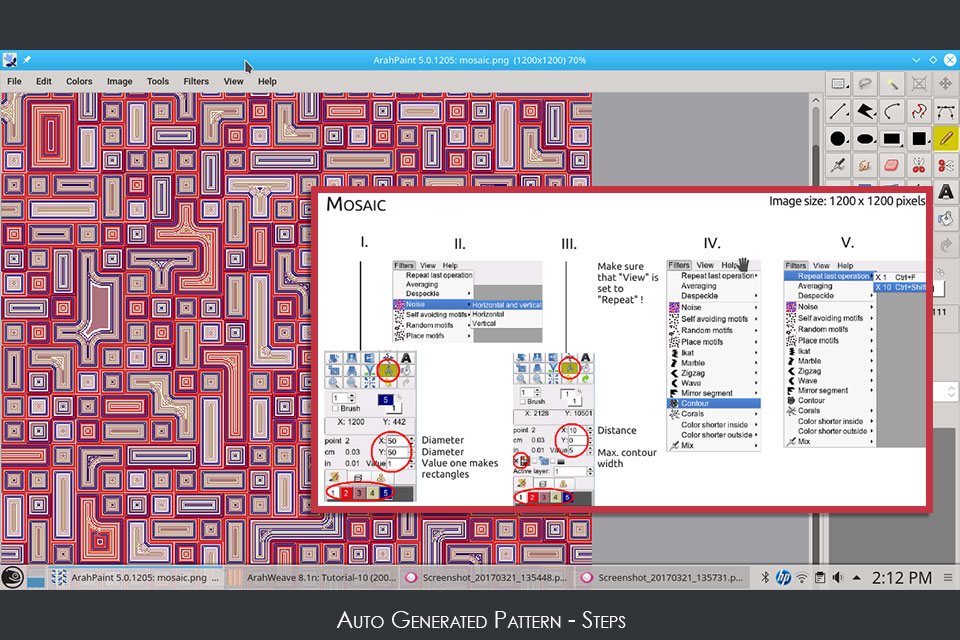Image resolution: width=960 pixels, height=640 pixels.
Task: Select the text tool letter A
Action: click(946, 192)
